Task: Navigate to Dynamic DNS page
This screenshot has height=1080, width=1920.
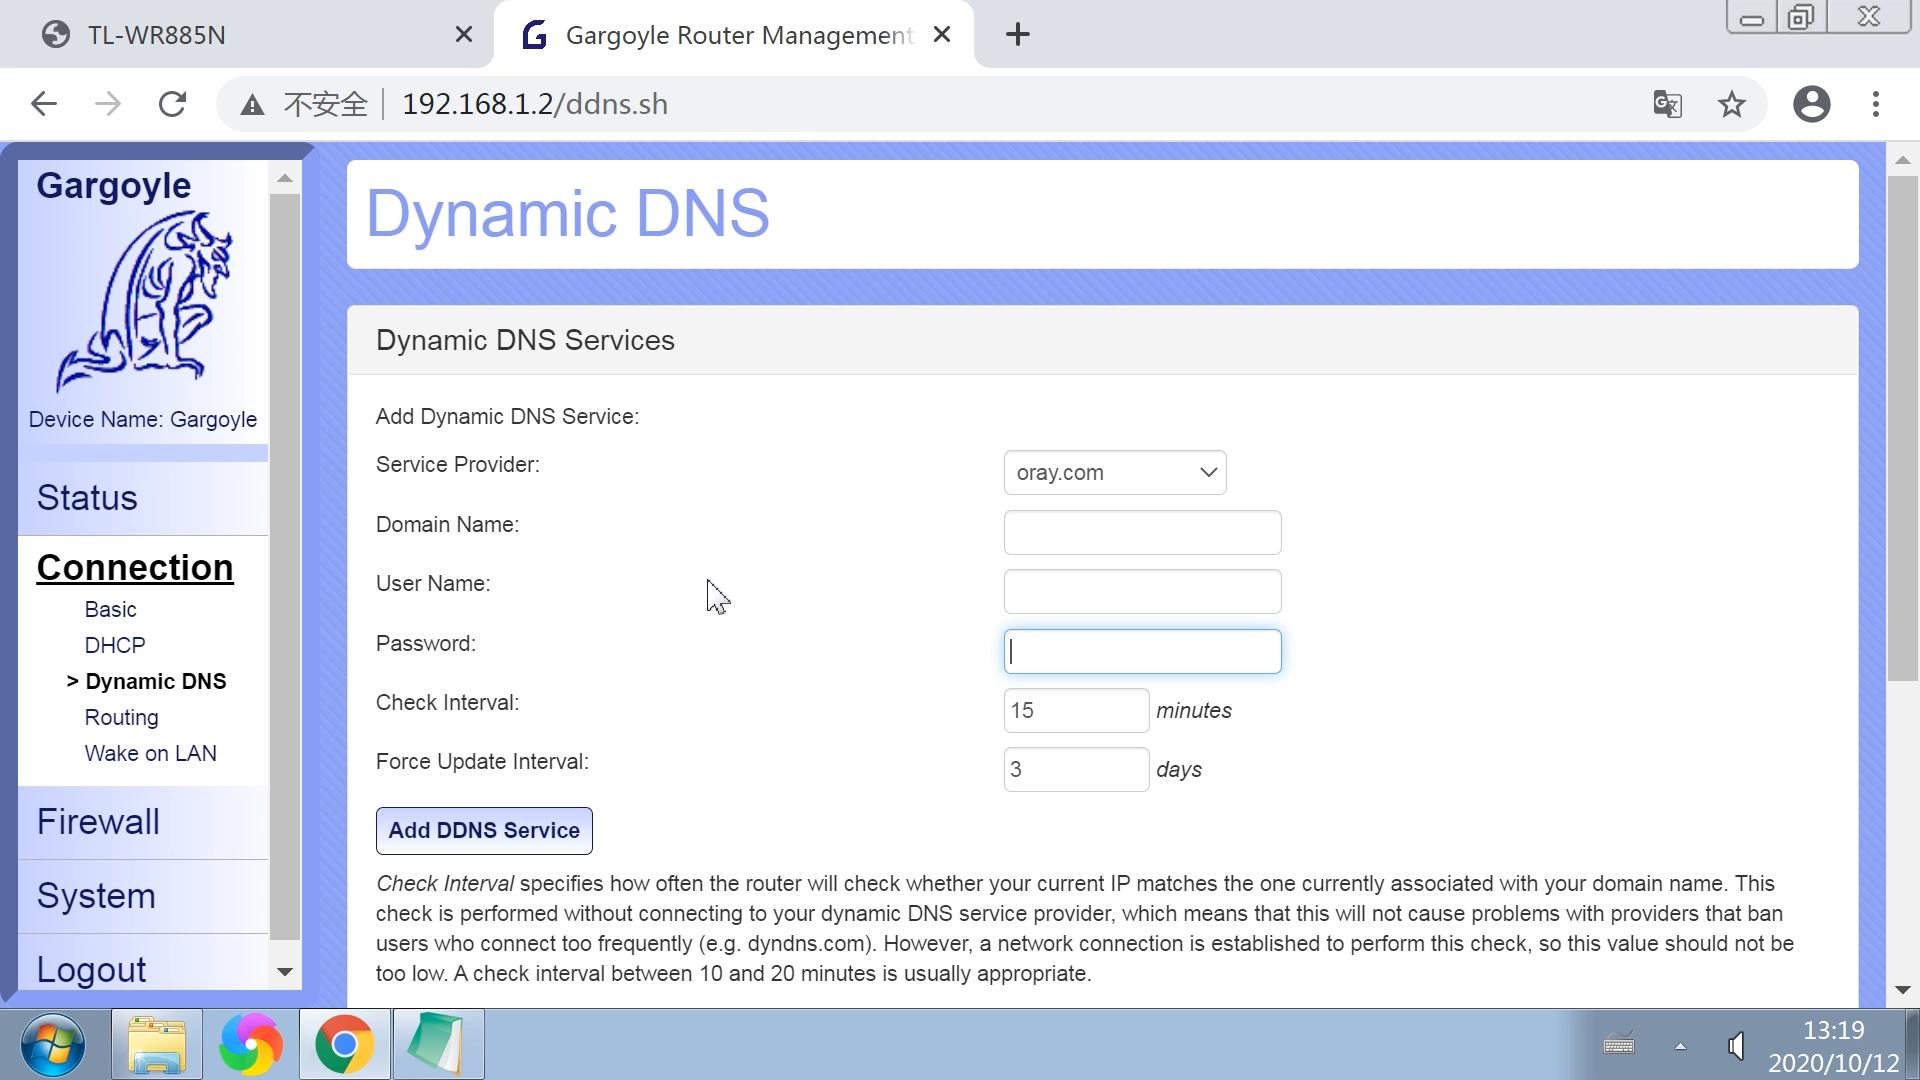Action: (x=154, y=680)
